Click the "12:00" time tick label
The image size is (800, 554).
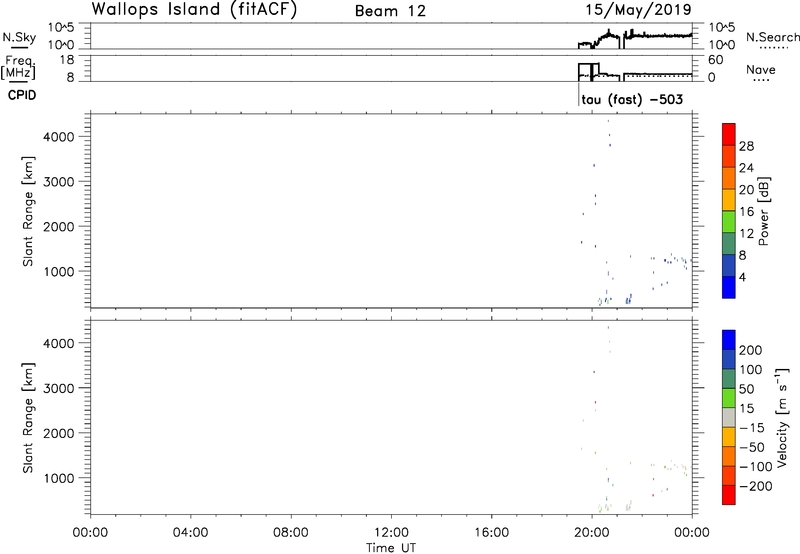(391, 533)
